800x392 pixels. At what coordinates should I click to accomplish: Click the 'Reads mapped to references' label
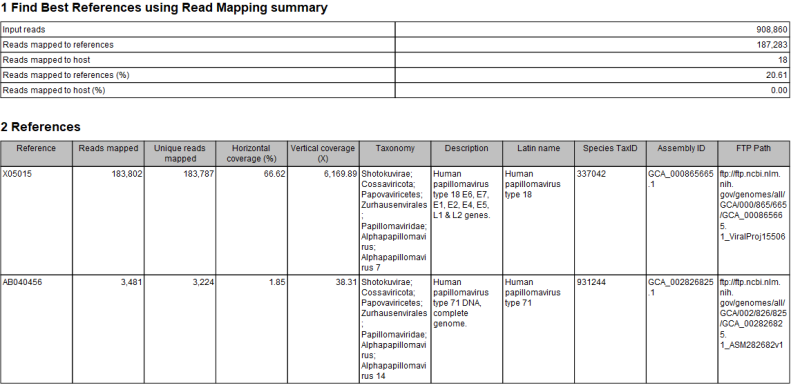pyautogui.click(x=58, y=45)
